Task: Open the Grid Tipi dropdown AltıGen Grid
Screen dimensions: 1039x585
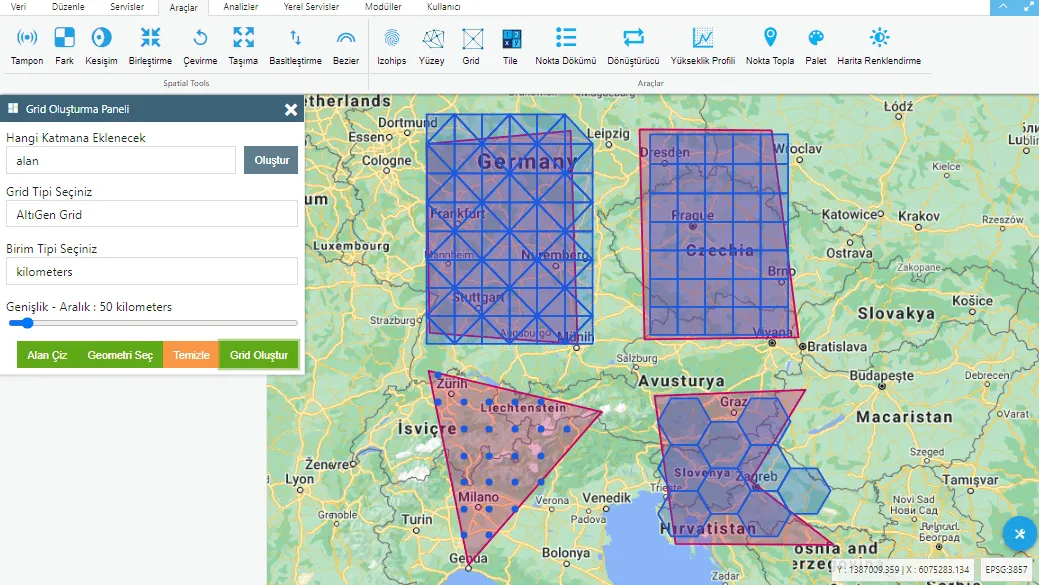Action: tap(152, 215)
